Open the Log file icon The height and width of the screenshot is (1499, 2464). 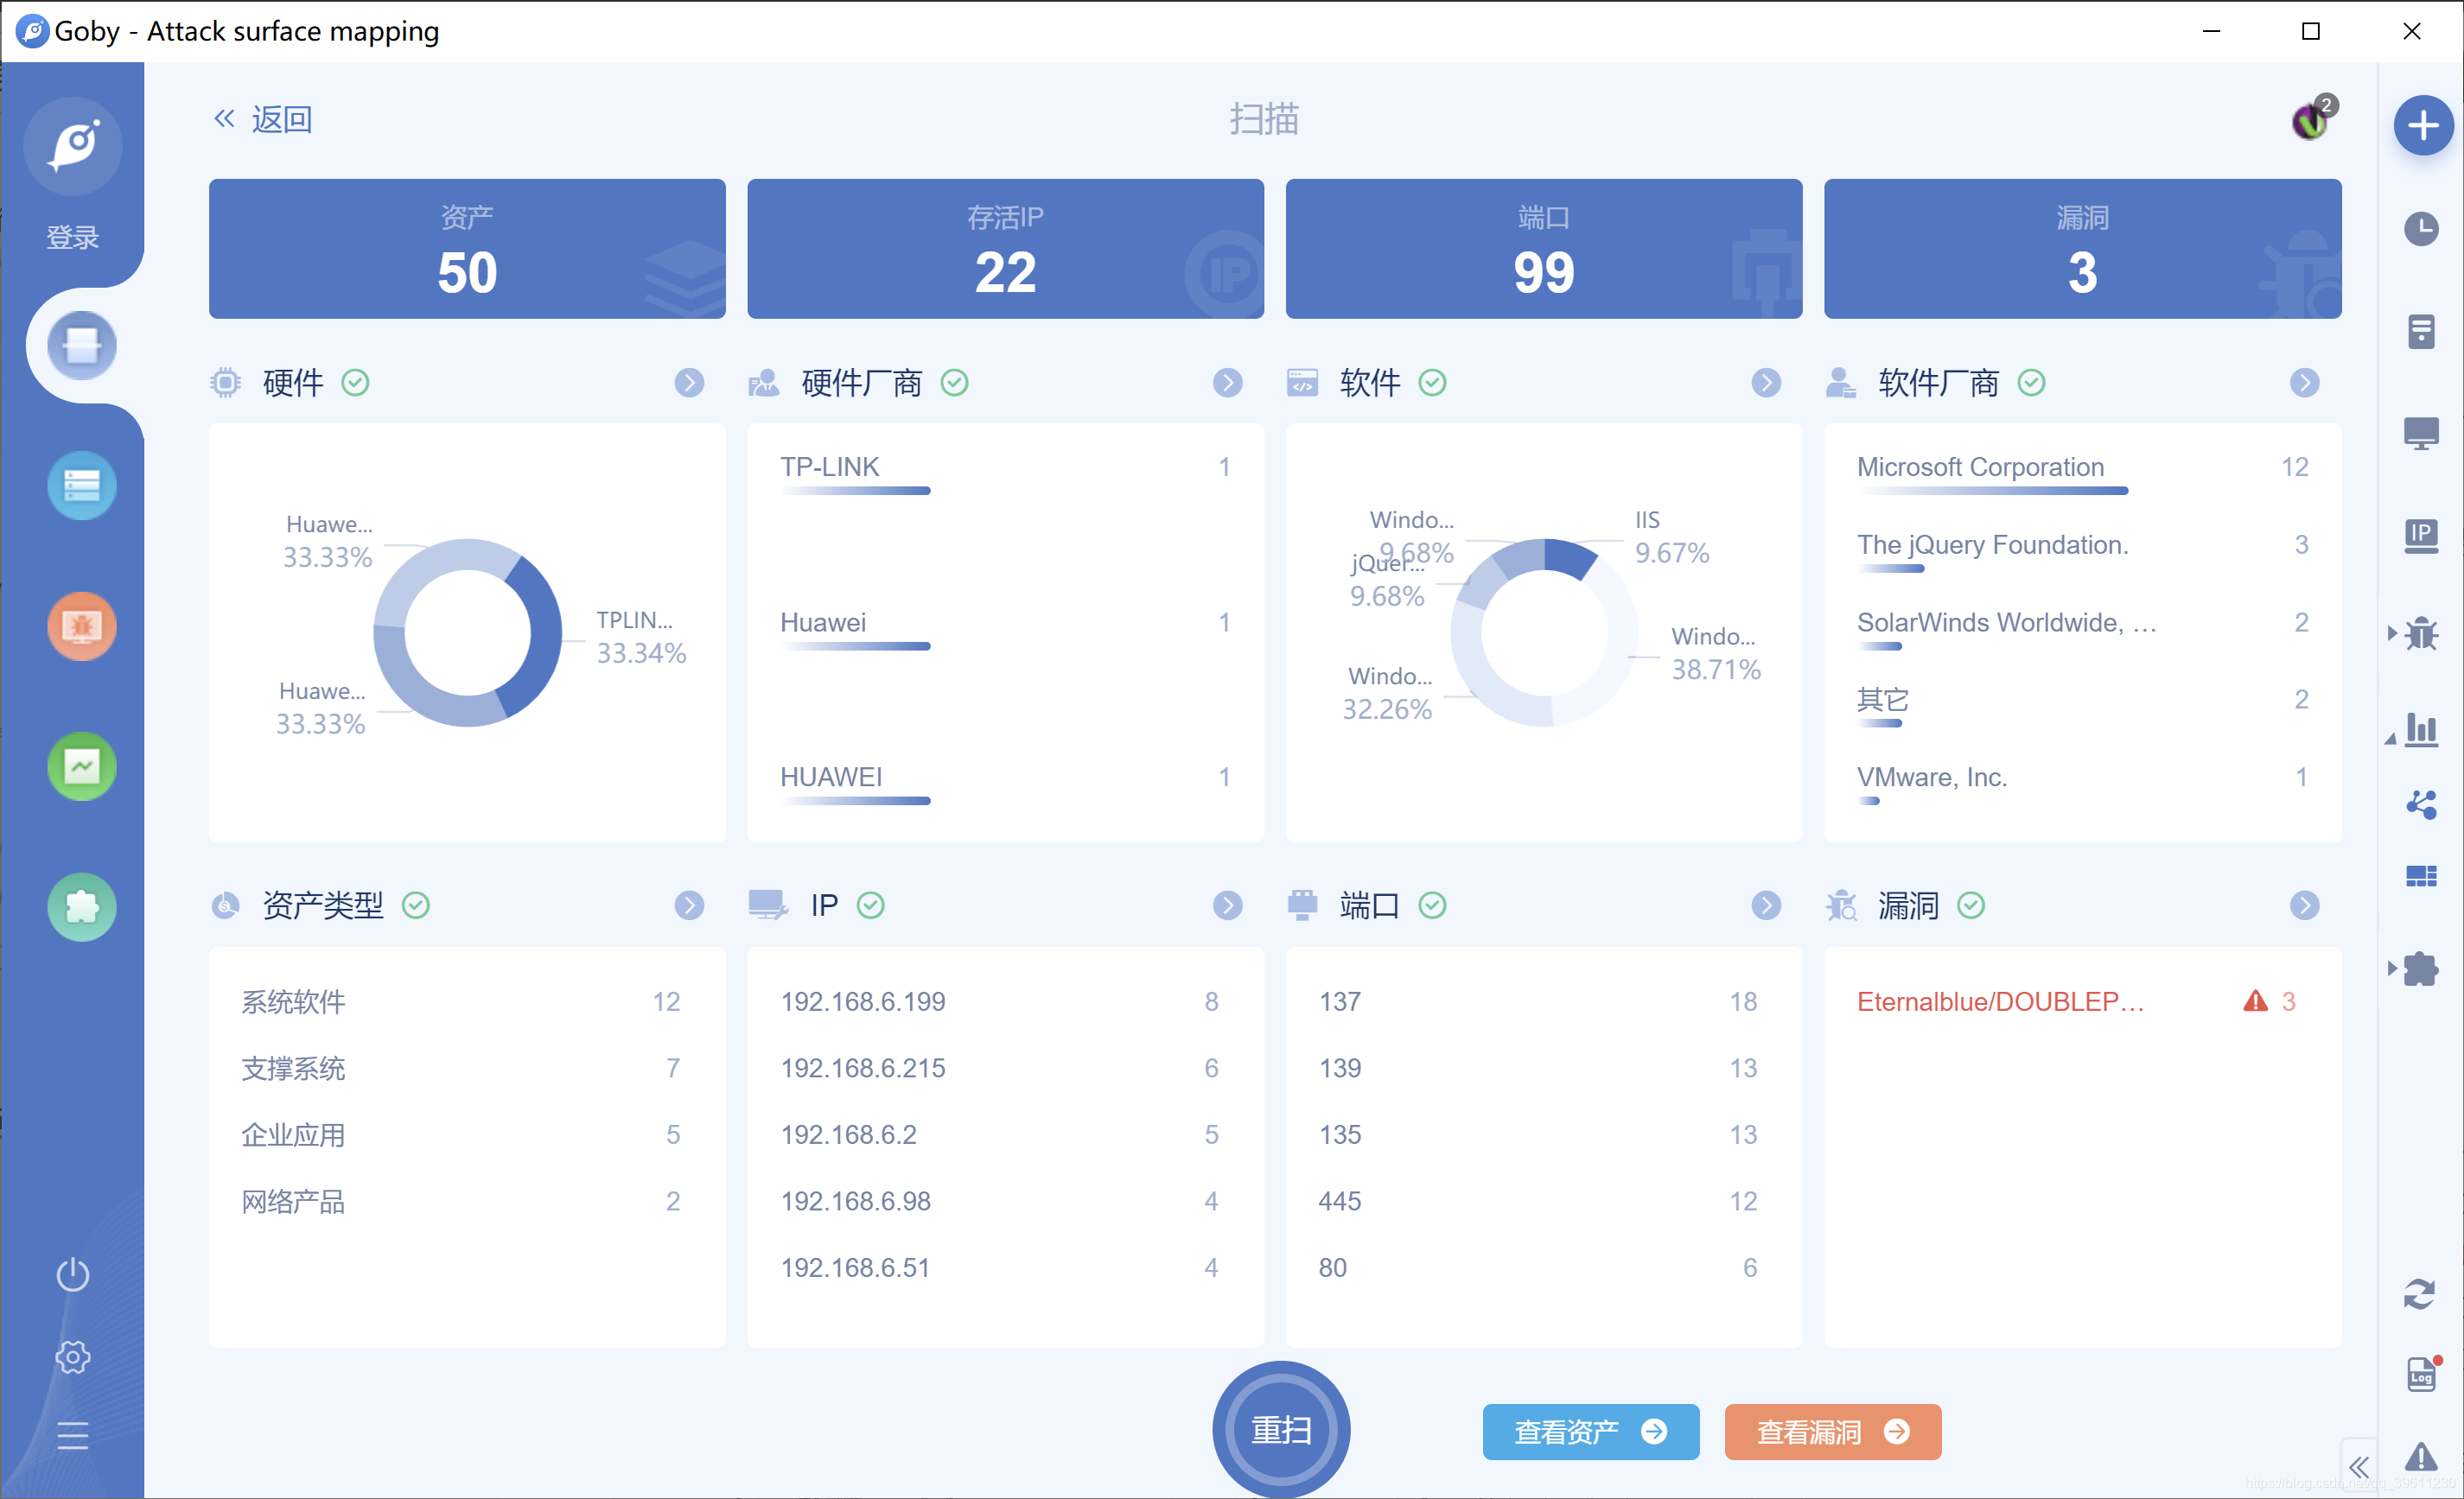tap(2421, 1375)
